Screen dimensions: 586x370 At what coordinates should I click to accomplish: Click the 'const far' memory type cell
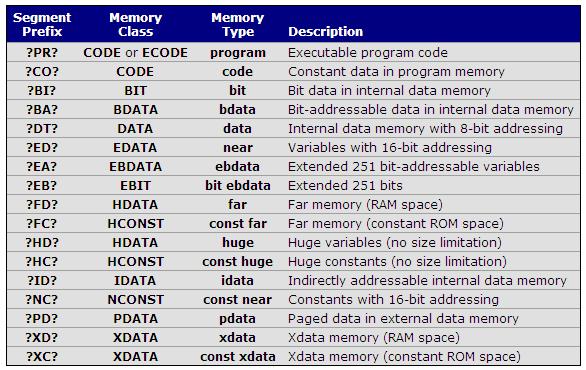click(x=238, y=223)
